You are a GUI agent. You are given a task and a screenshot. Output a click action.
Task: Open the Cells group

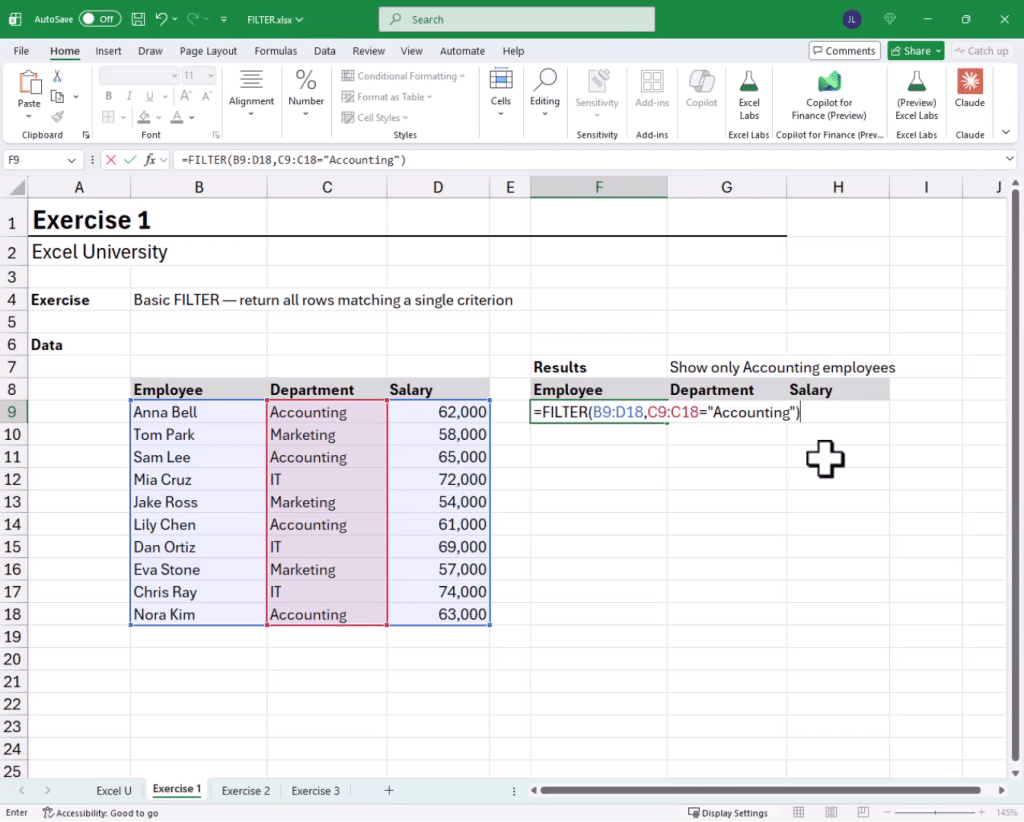pyautogui.click(x=501, y=93)
